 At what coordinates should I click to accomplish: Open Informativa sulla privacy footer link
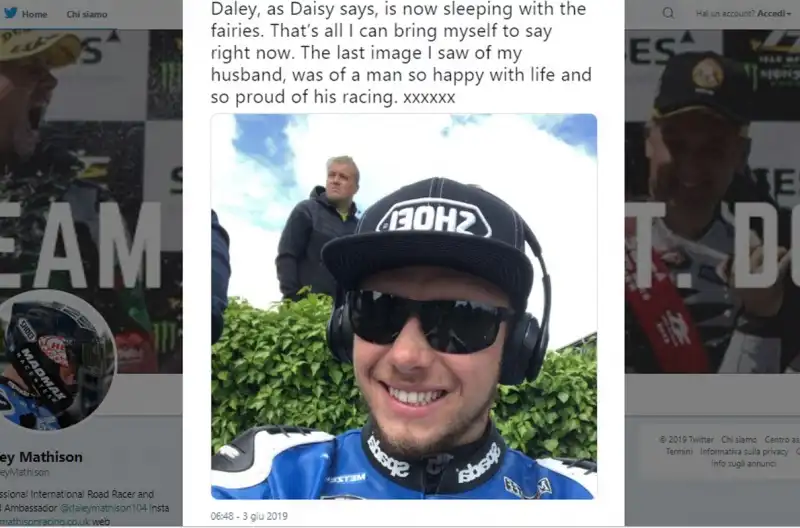click(744, 451)
